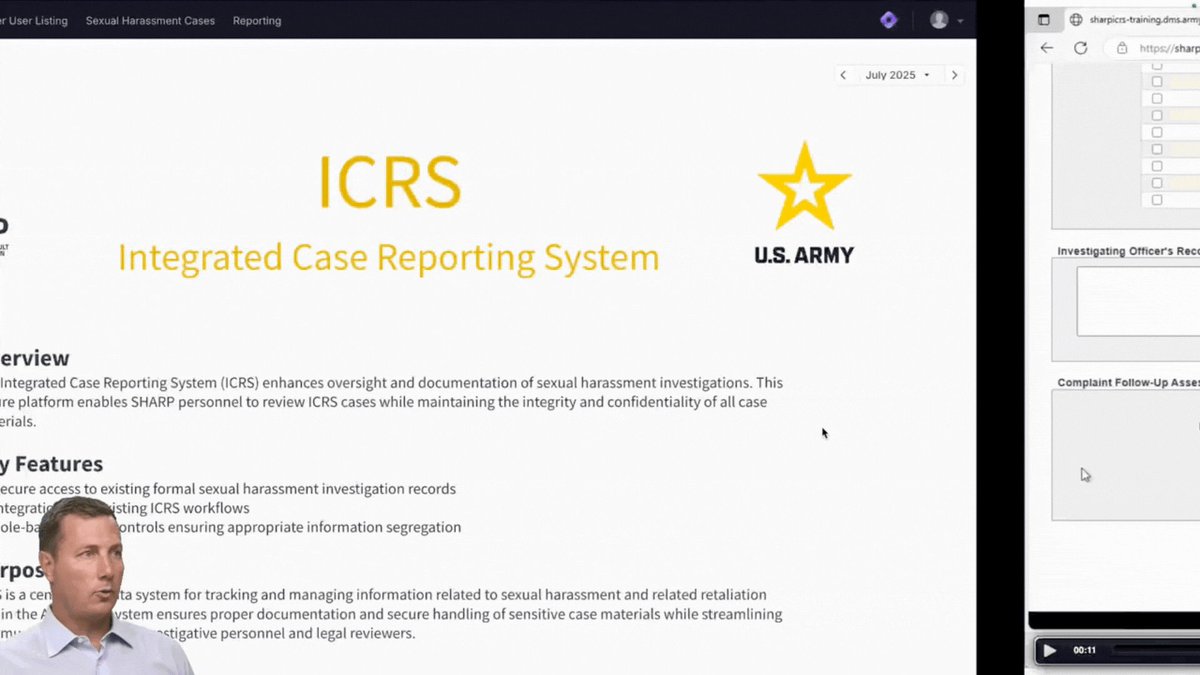Screen dimensions: 1200x675
Task: Click the presenter webcam thumbnail
Action: 95,586
